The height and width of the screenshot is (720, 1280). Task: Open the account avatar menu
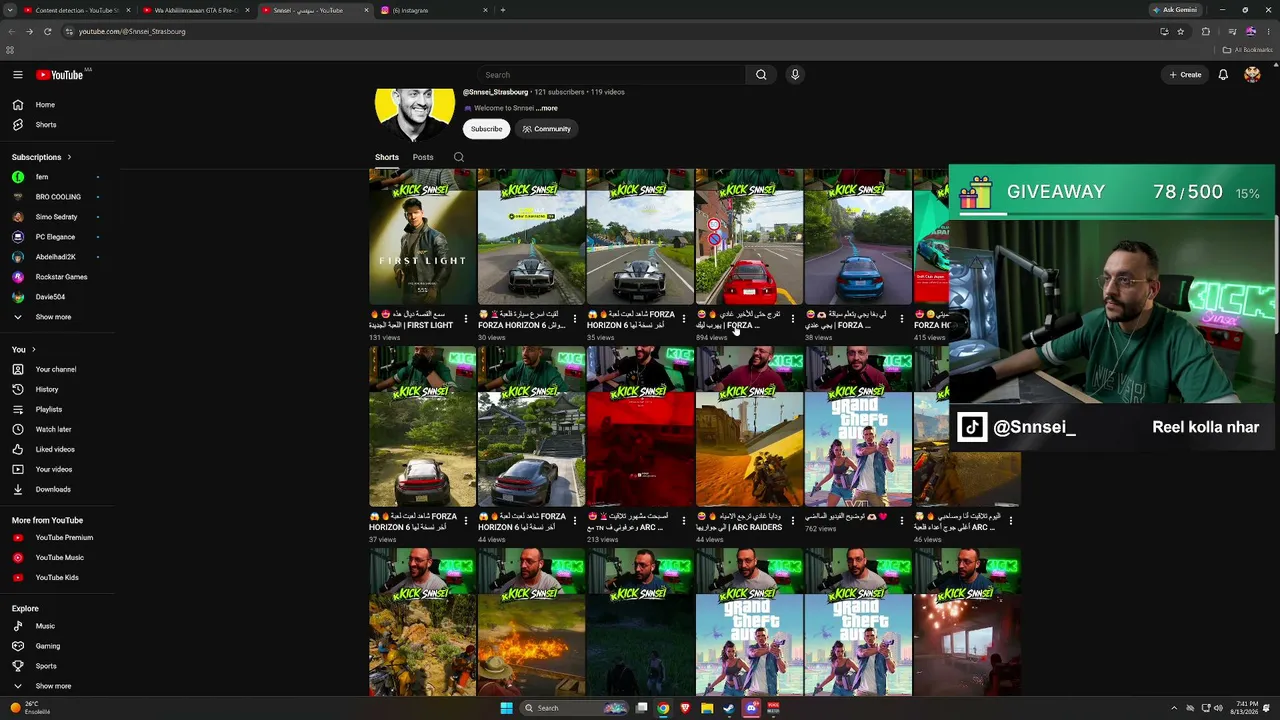tap(1252, 75)
